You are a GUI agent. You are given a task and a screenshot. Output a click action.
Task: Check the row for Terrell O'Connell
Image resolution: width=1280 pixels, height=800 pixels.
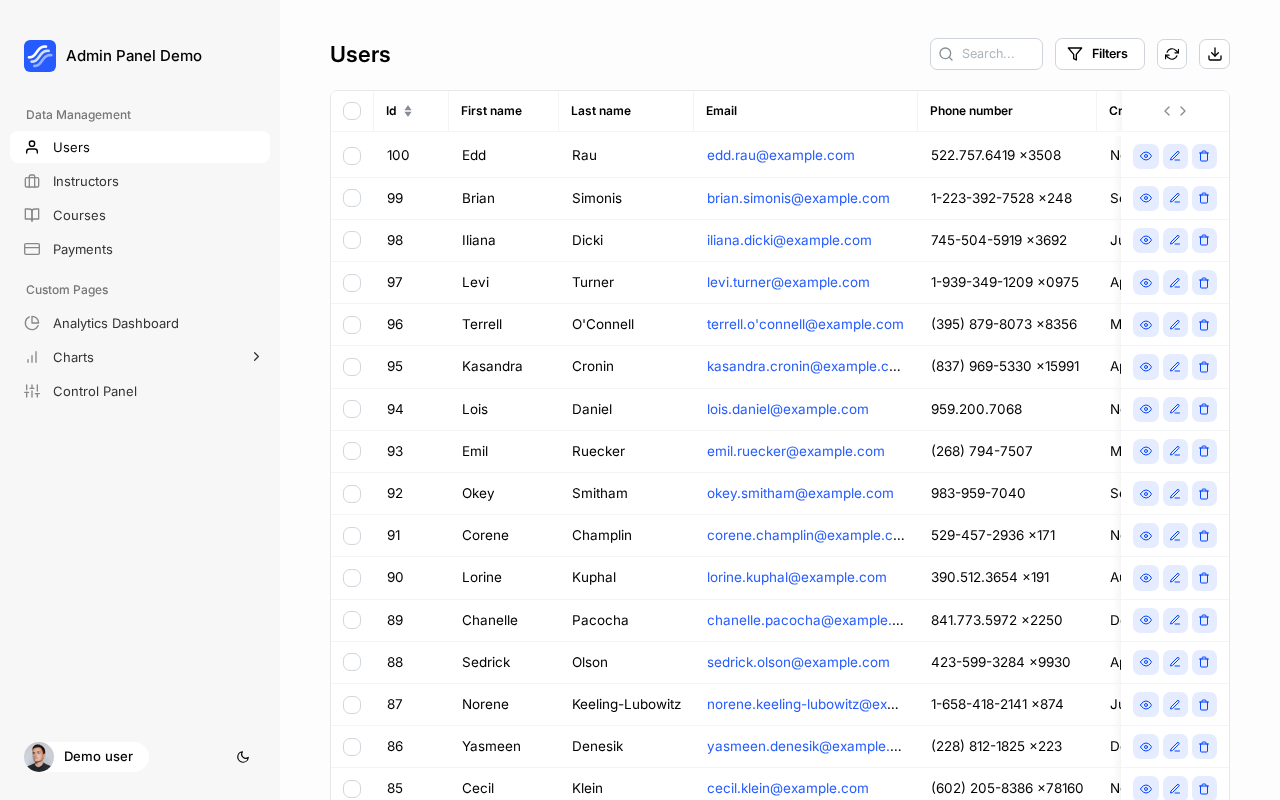click(x=352, y=325)
